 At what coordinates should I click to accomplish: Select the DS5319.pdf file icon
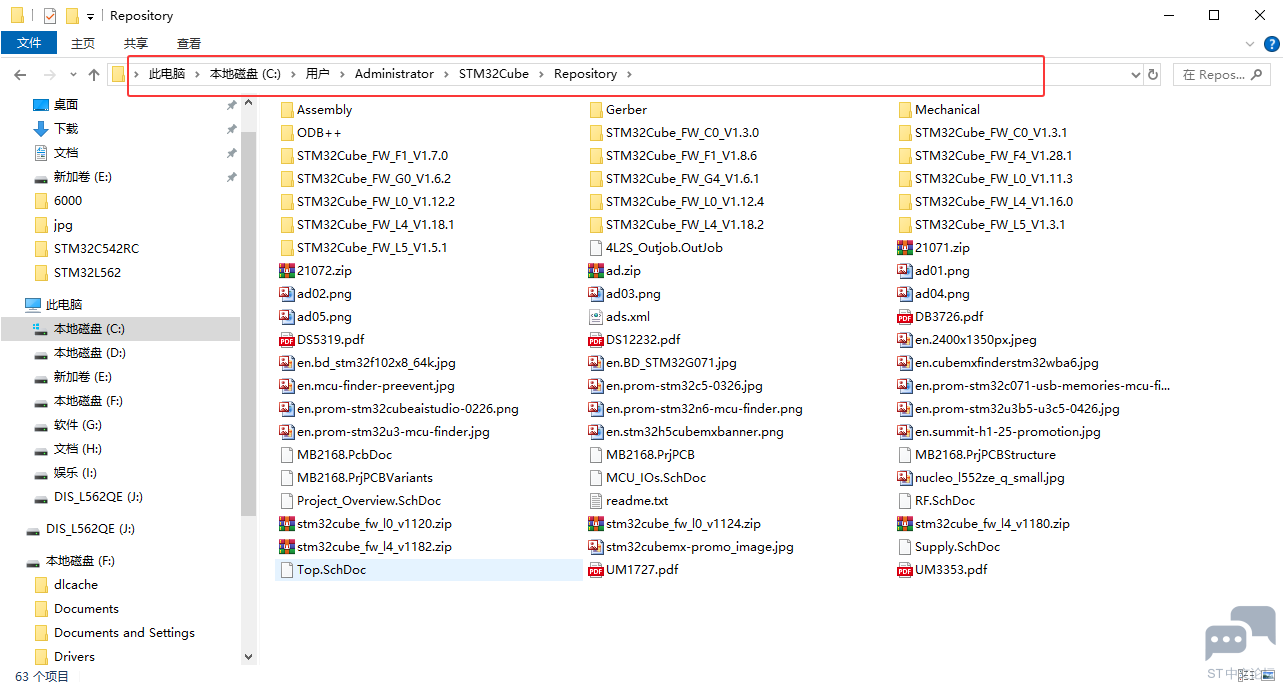pos(286,340)
